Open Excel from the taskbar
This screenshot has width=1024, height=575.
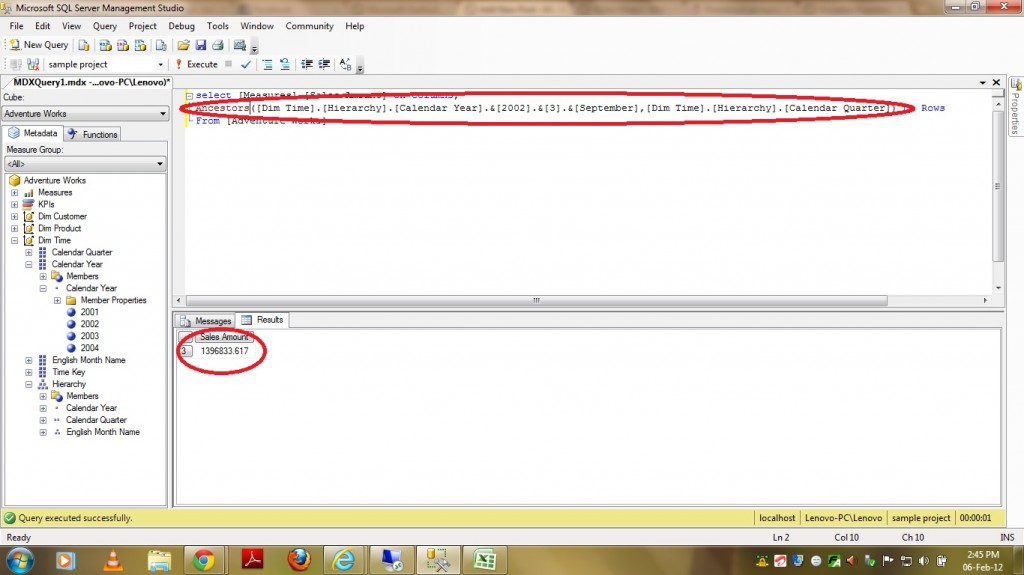485,558
